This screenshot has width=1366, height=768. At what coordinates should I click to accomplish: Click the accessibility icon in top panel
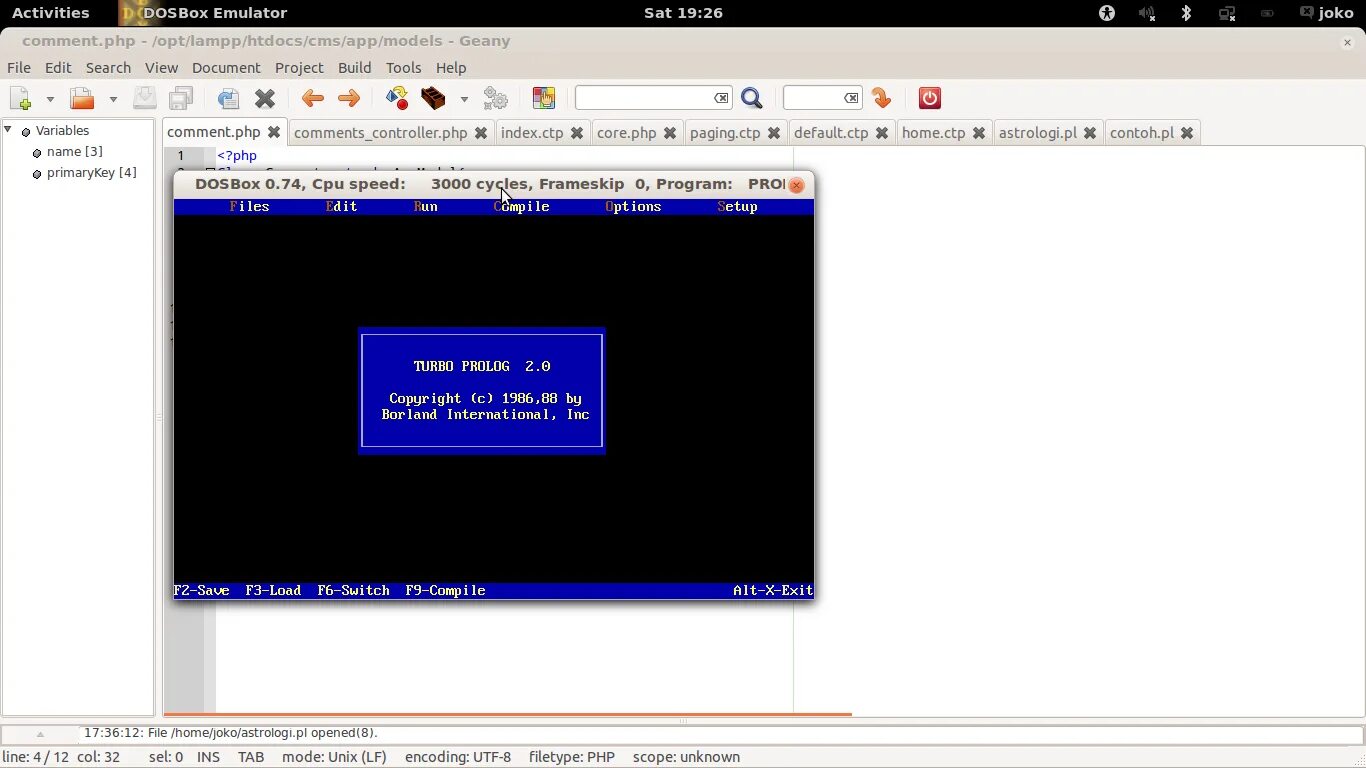pyautogui.click(x=1107, y=13)
